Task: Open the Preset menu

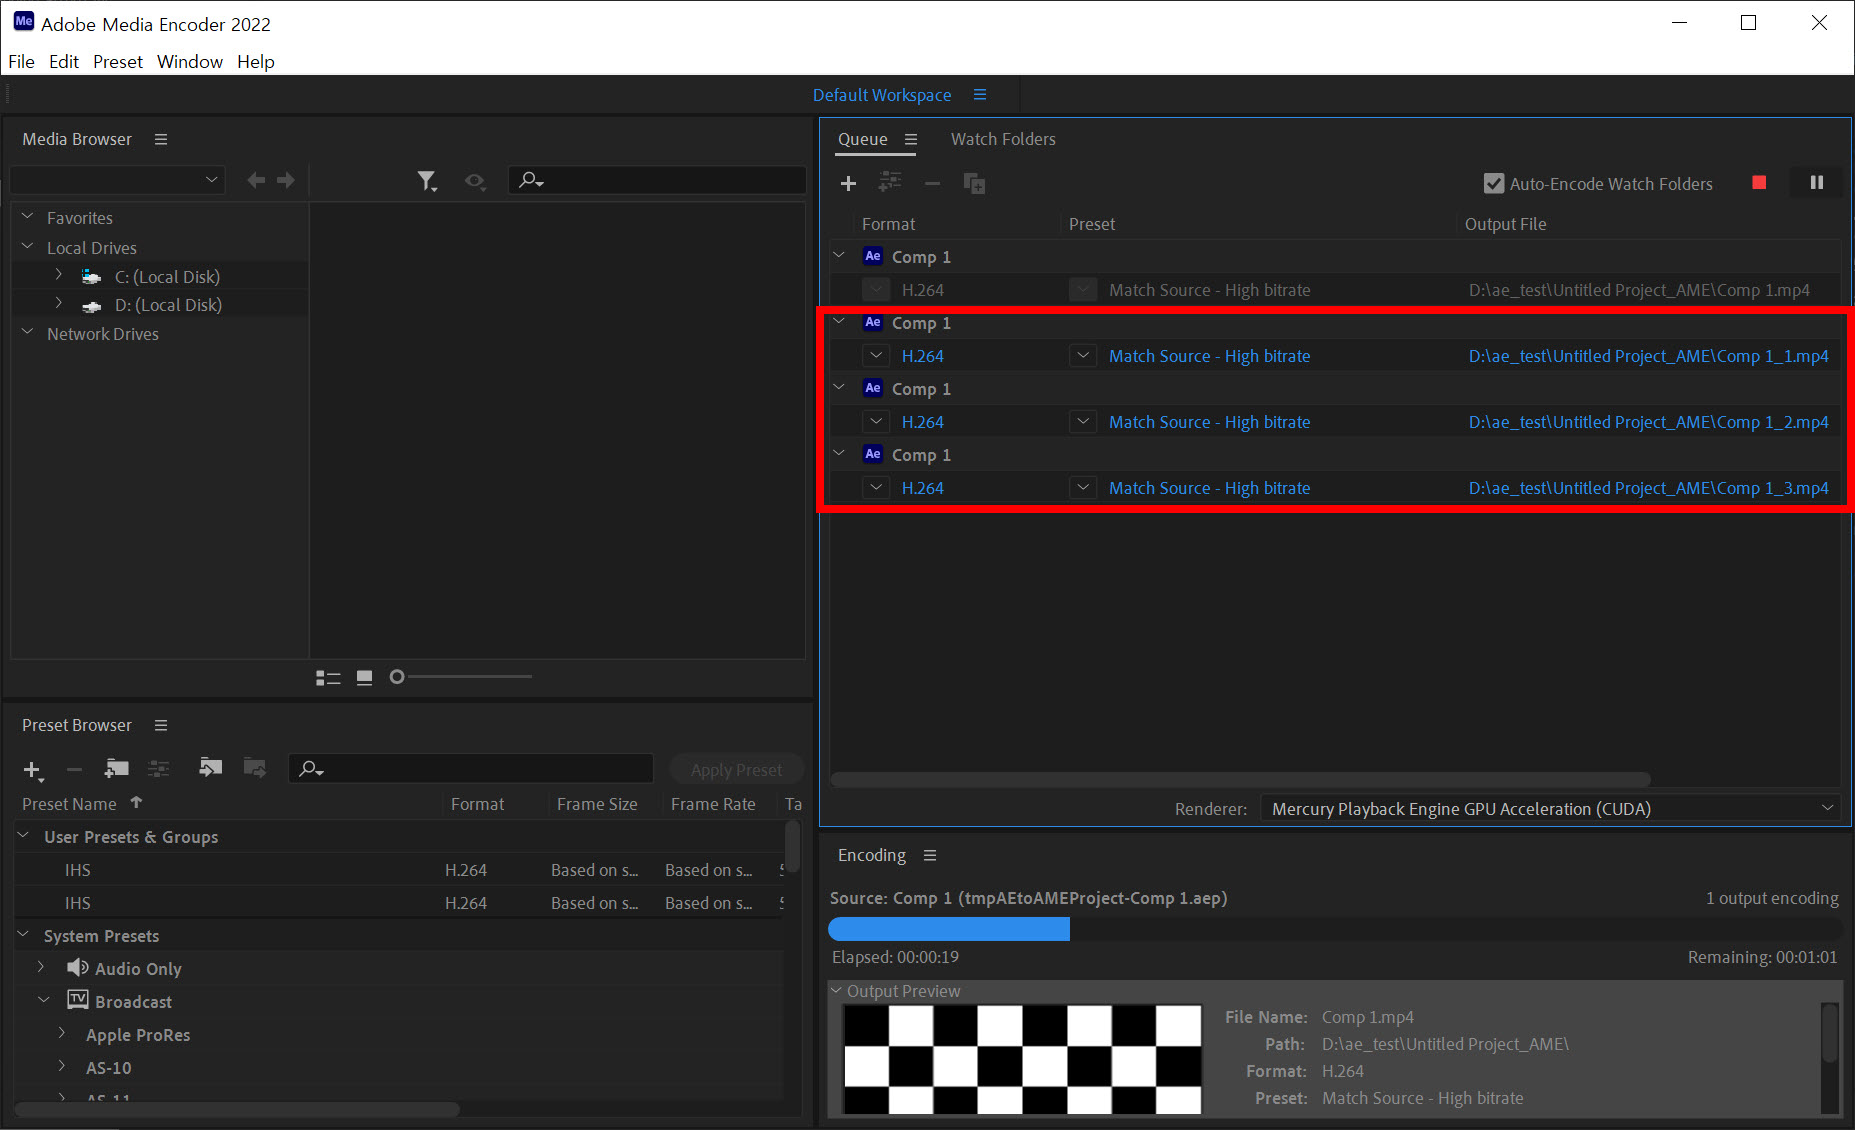Action: click(x=118, y=62)
